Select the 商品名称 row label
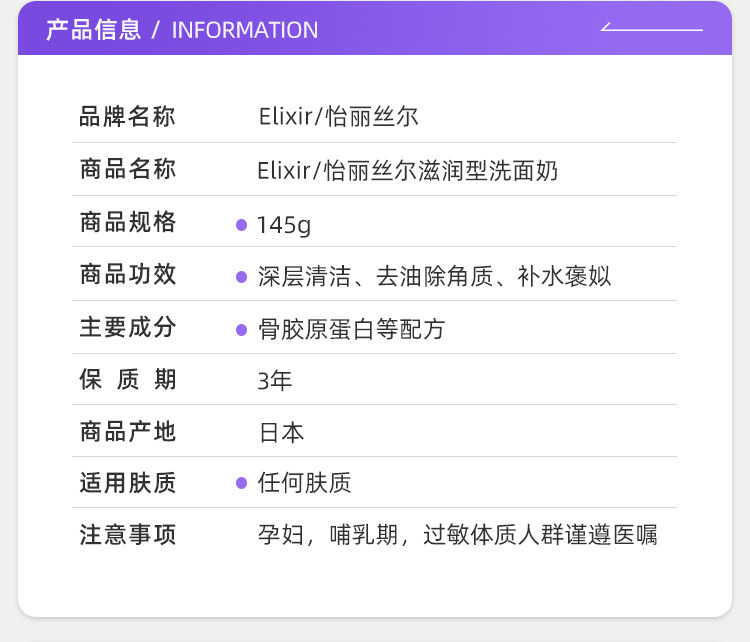750x642 pixels. 127,170
